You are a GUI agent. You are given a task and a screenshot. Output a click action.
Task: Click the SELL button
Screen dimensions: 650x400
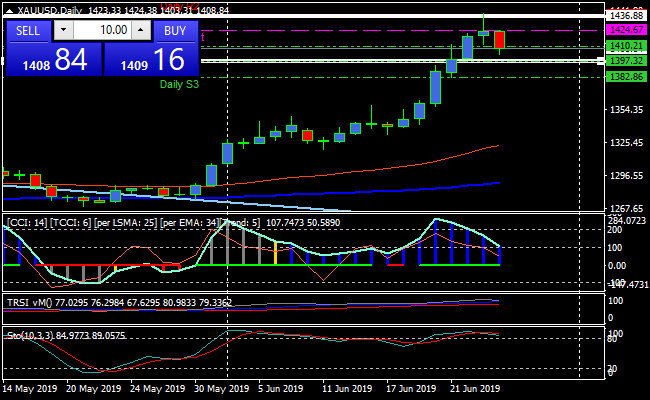point(28,31)
